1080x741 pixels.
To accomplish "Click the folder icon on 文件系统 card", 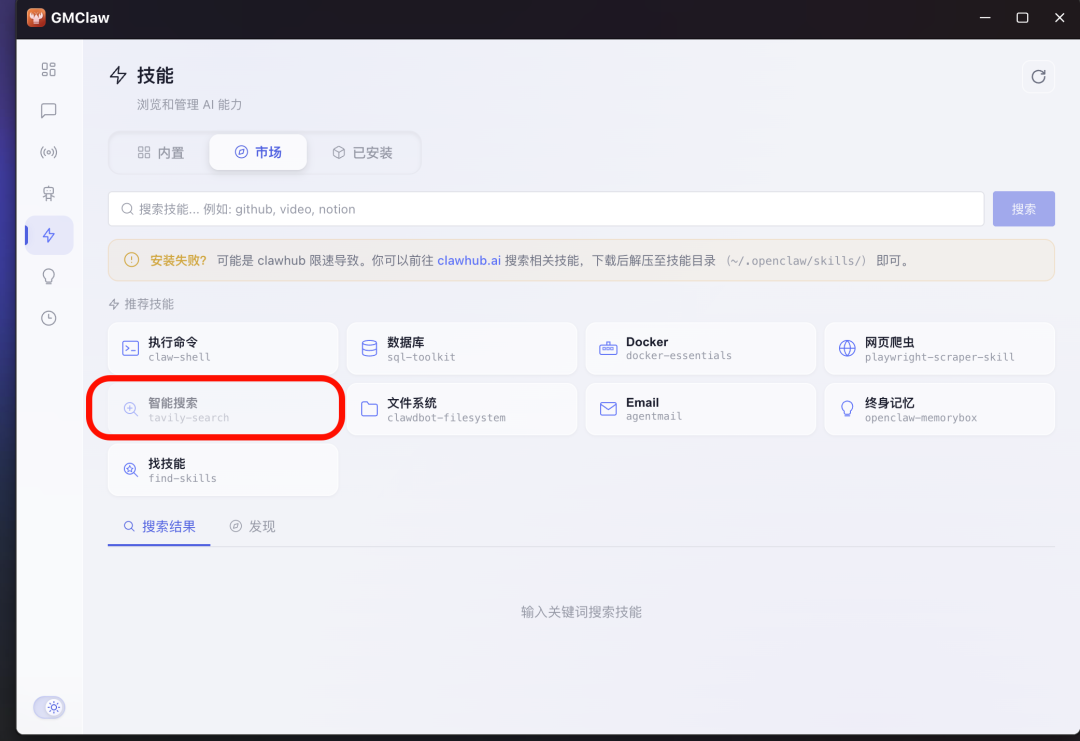I will pyautogui.click(x=369, y=409).
